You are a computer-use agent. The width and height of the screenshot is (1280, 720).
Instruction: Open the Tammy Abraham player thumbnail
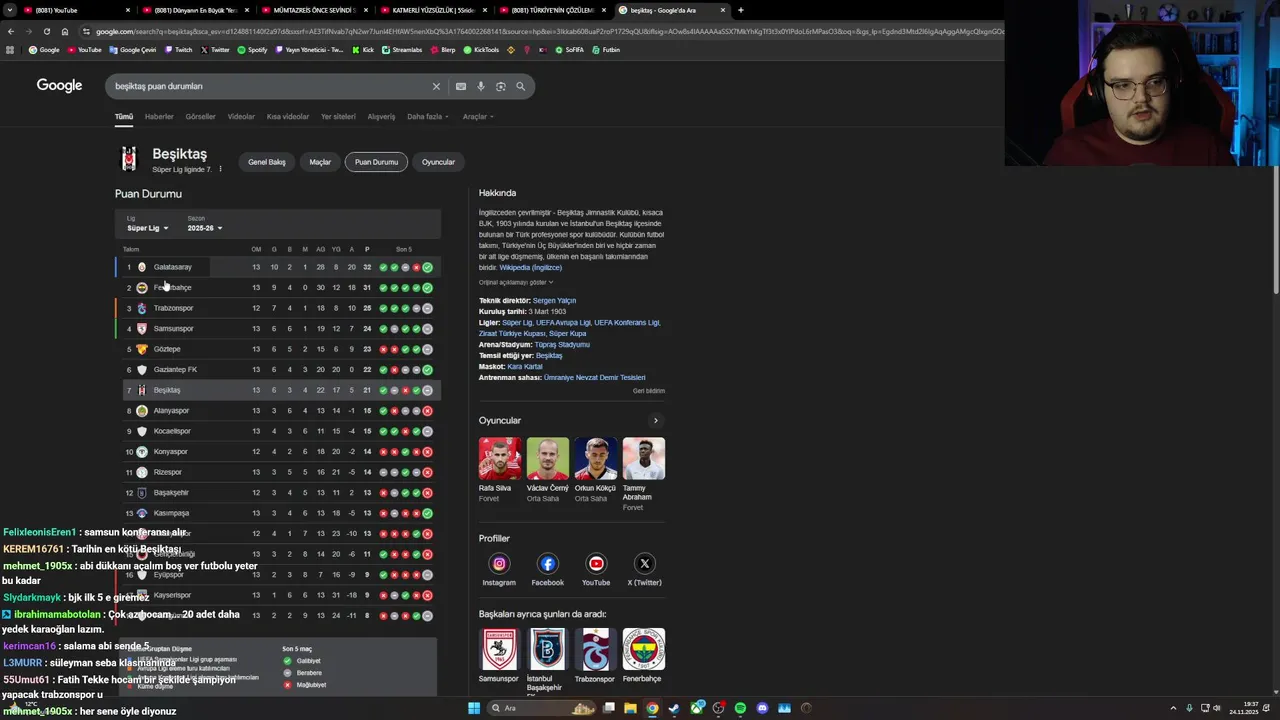(x=644, y=459)
